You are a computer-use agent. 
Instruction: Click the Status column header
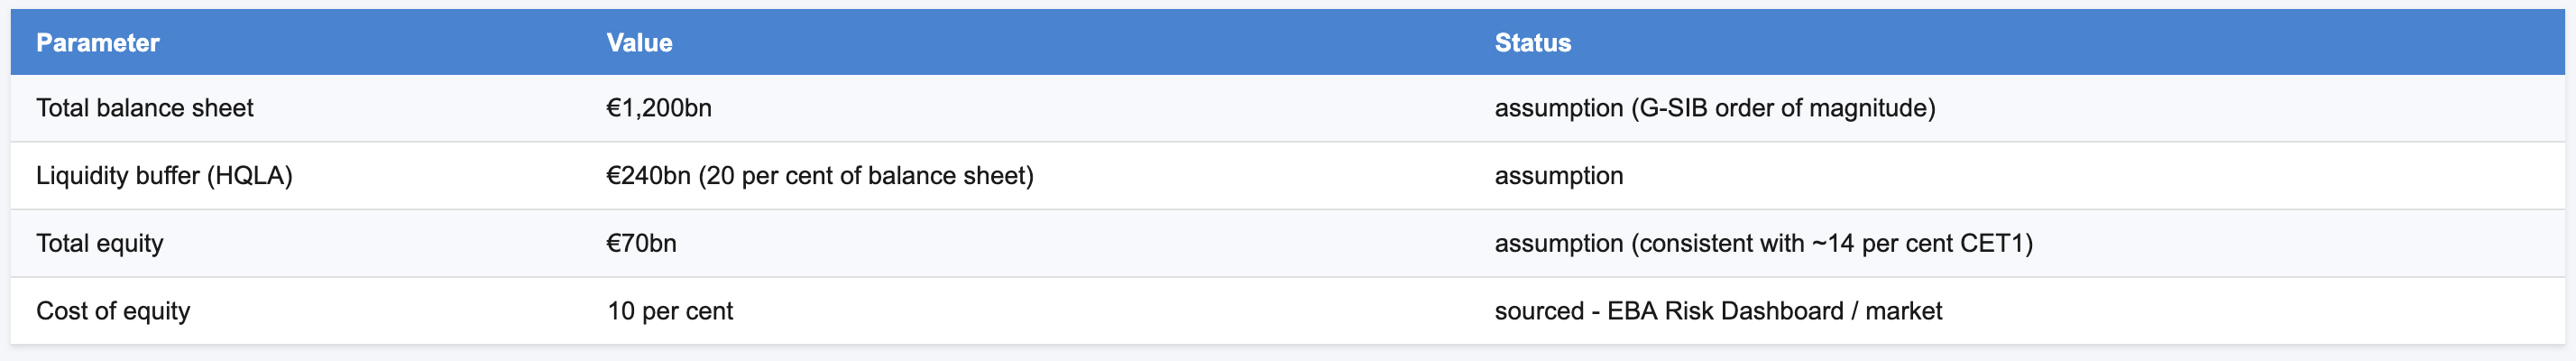coord(1532,43)
